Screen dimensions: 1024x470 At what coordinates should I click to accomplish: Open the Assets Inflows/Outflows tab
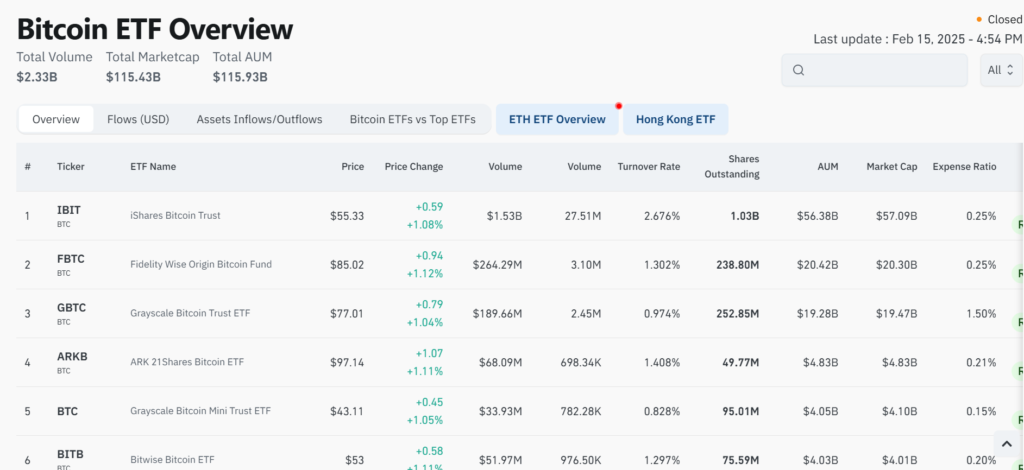pos(259,119)
